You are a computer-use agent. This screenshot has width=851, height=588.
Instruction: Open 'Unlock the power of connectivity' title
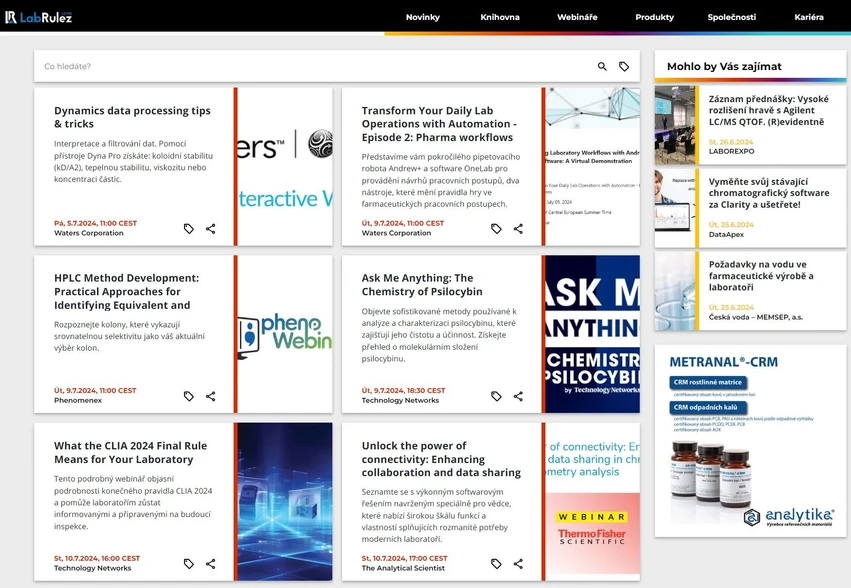click(x=441, y=459)
